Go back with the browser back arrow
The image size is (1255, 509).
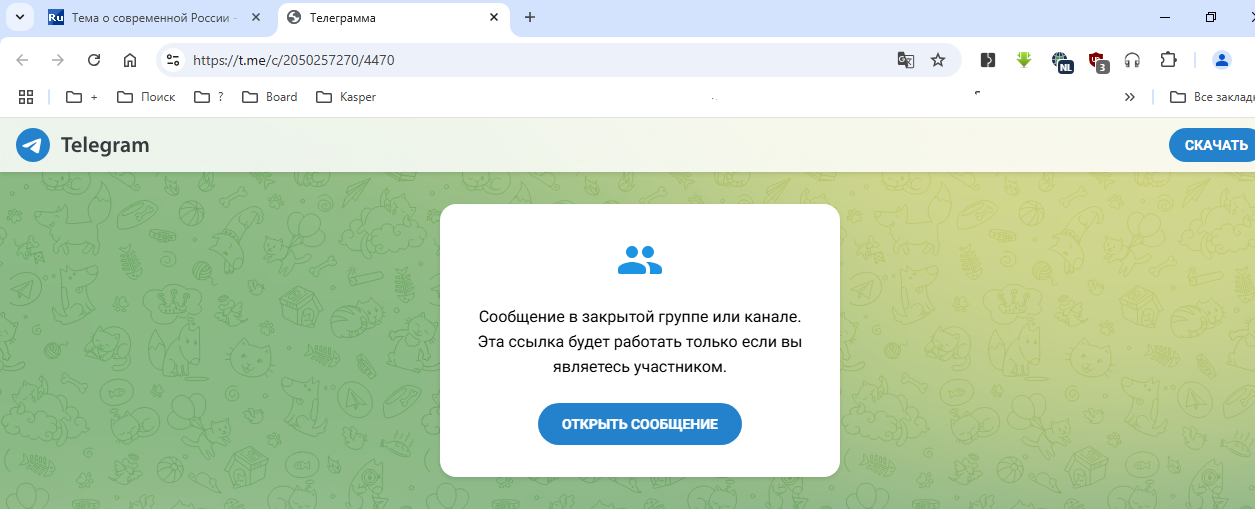click(22, 60)
